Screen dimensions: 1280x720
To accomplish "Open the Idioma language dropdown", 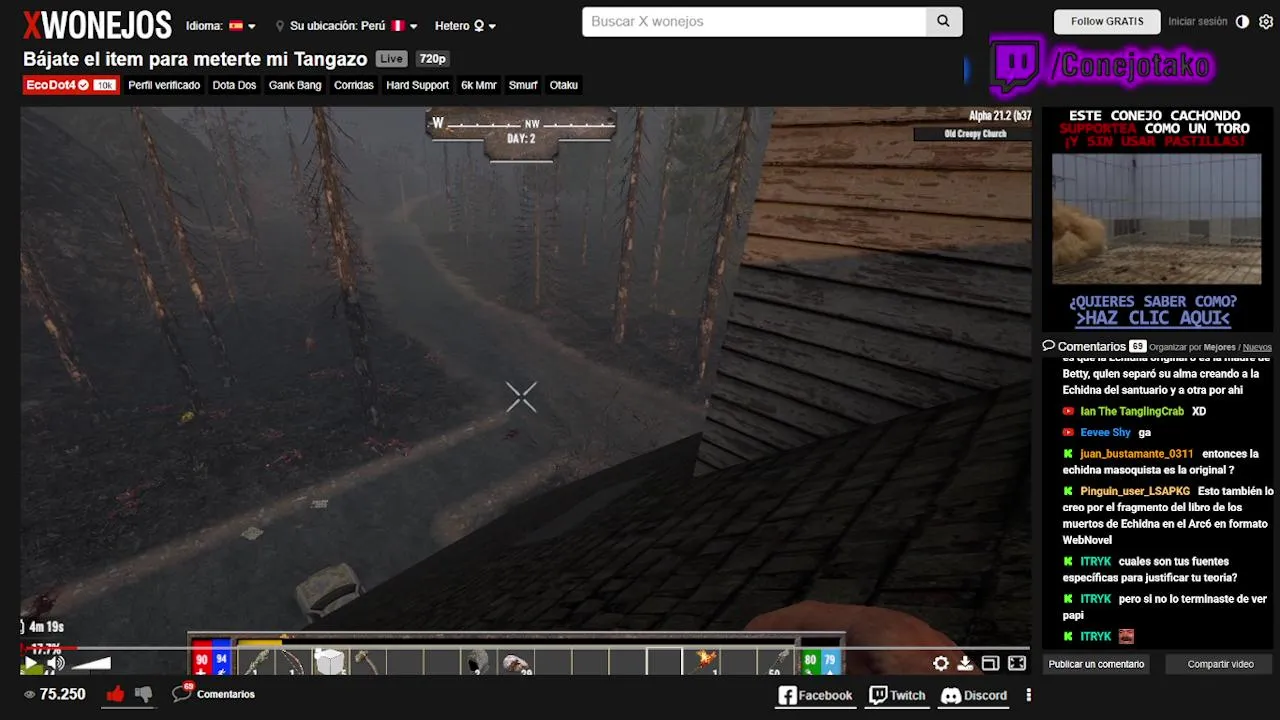I will pos(221,26).
